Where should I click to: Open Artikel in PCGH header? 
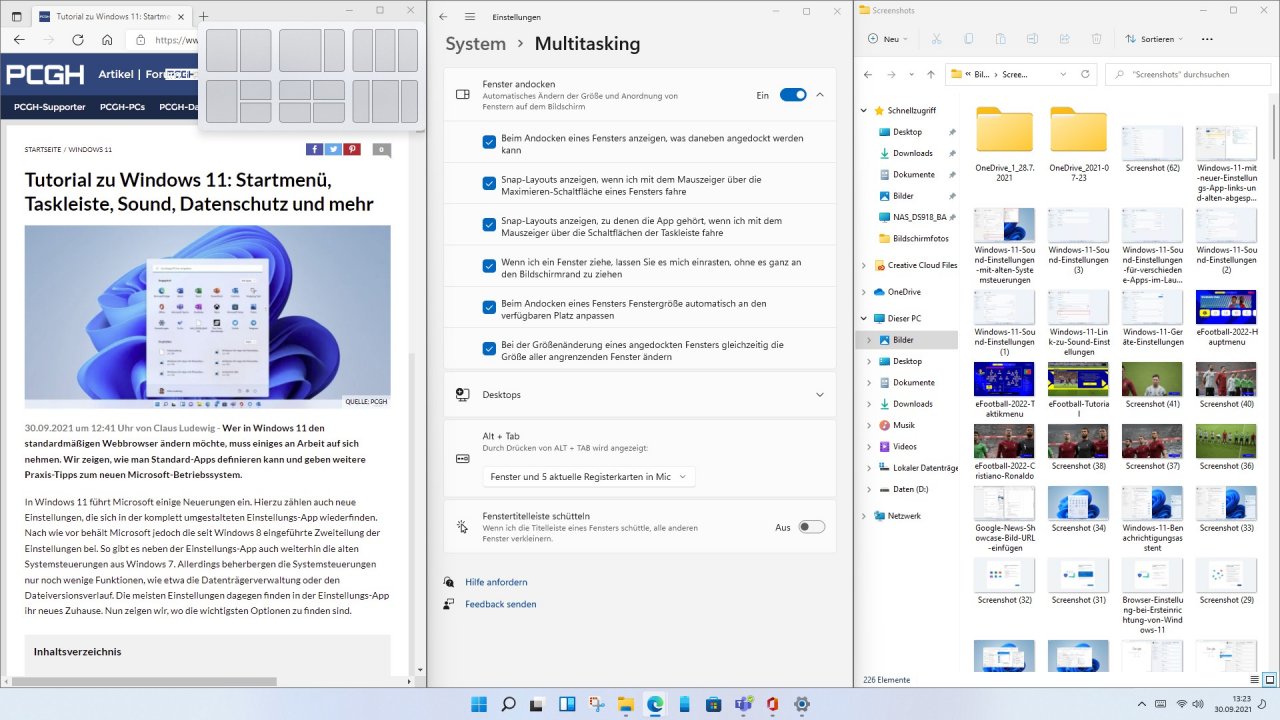point(116,74)
